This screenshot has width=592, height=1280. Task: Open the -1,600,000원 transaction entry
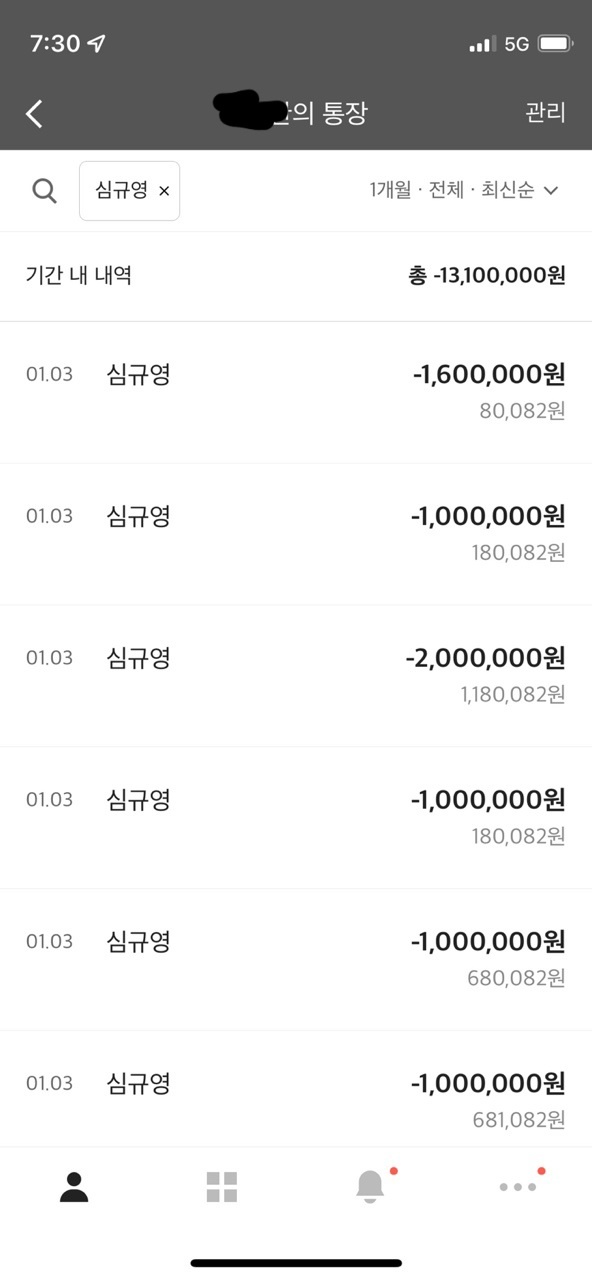(296, 392)
